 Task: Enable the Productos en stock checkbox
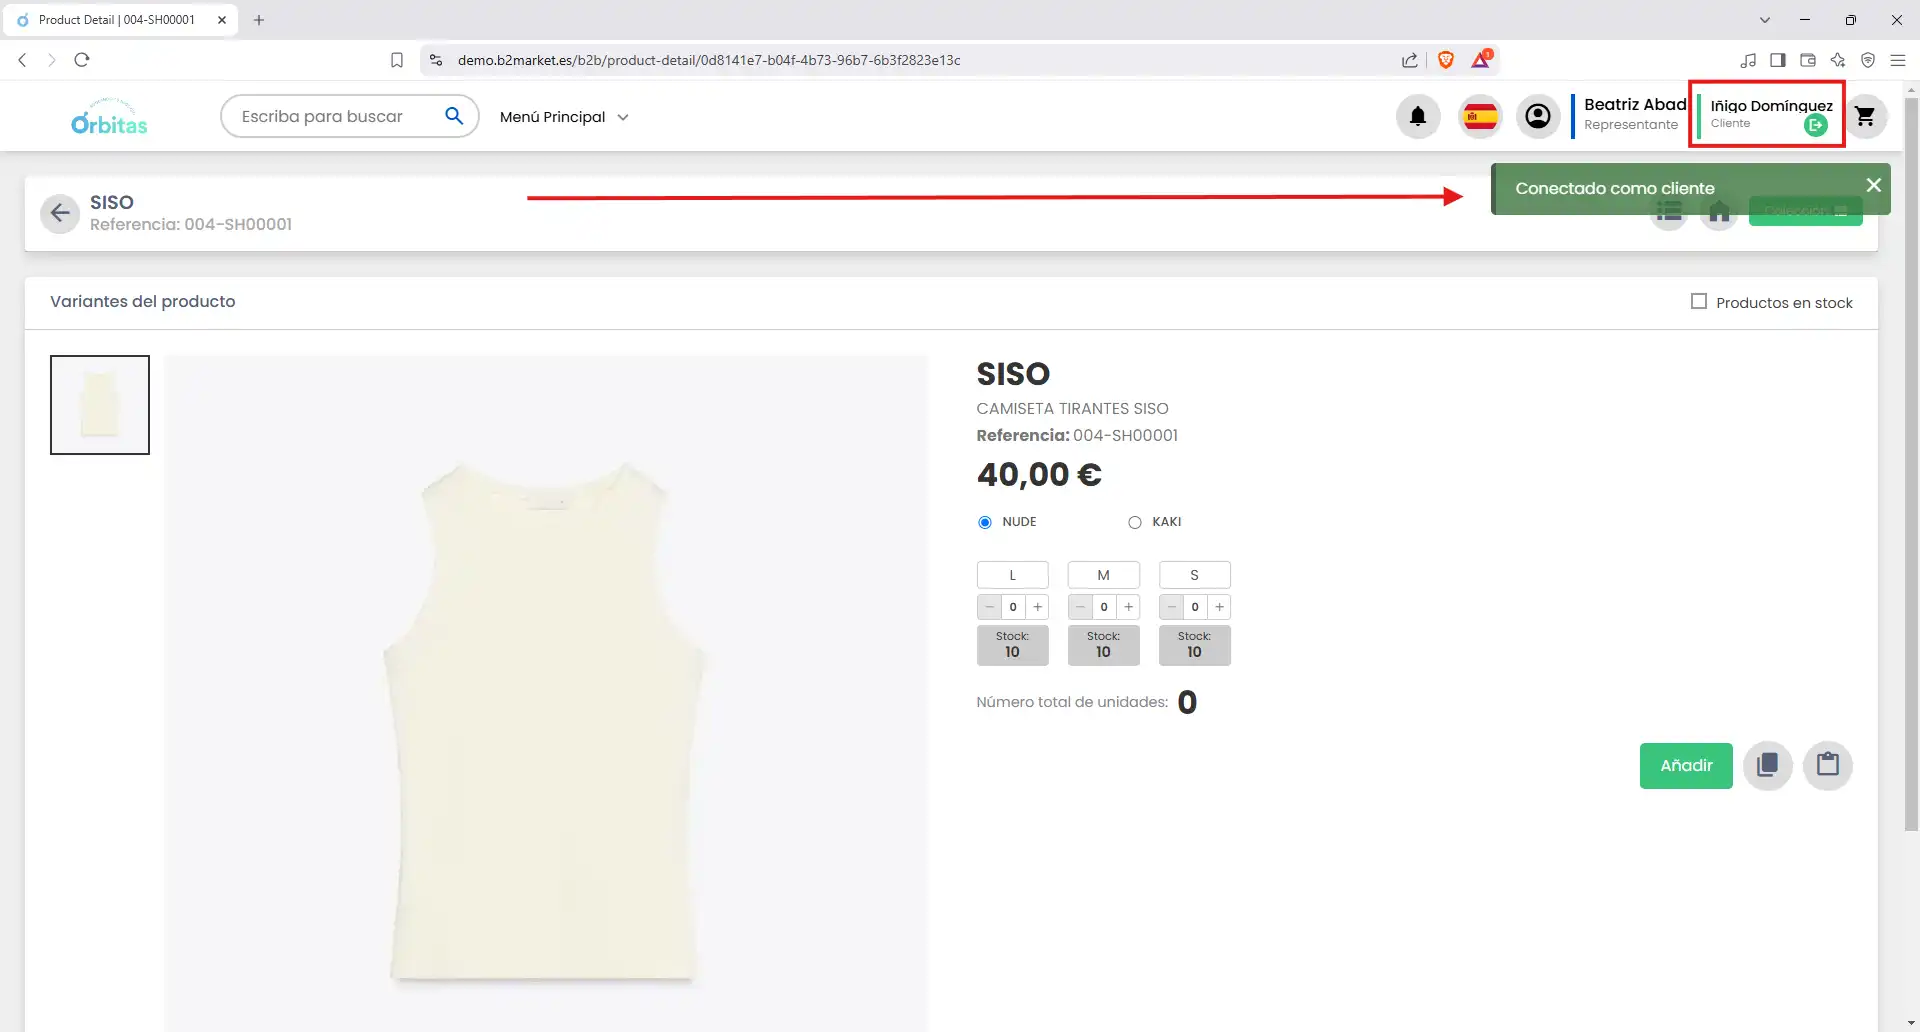click(1698, 301)
